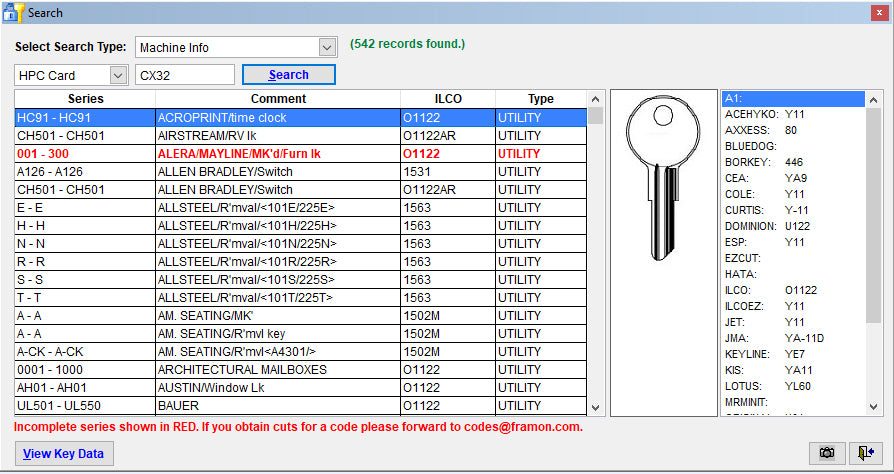The width and height of the screenshot is (894, 474).
Task: Select the ALERA/MAYLINE red row
Action: click(278, 154)
